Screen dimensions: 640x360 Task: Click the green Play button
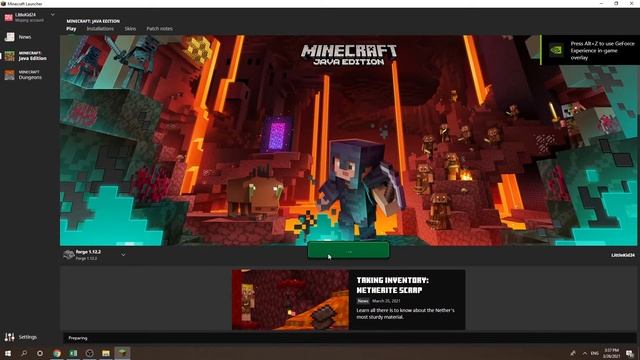pos(348,251)
